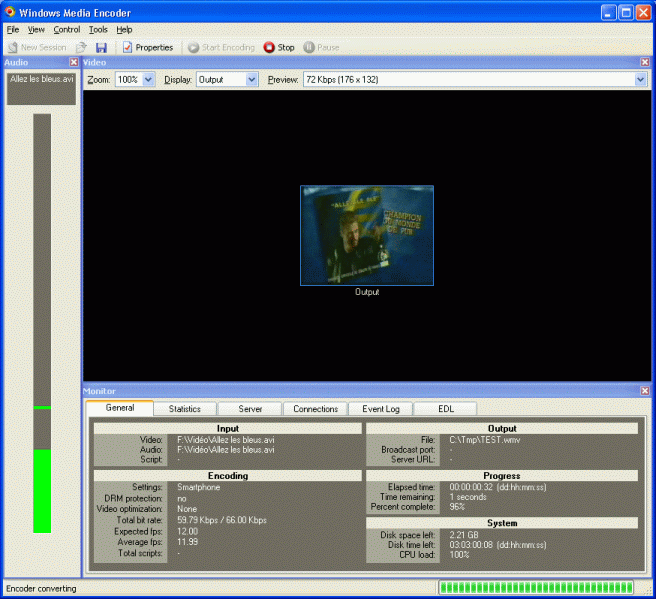Minimize the Windows Media Encoder window
This screenshot has width=656, height=599.
tap(608, 13)
